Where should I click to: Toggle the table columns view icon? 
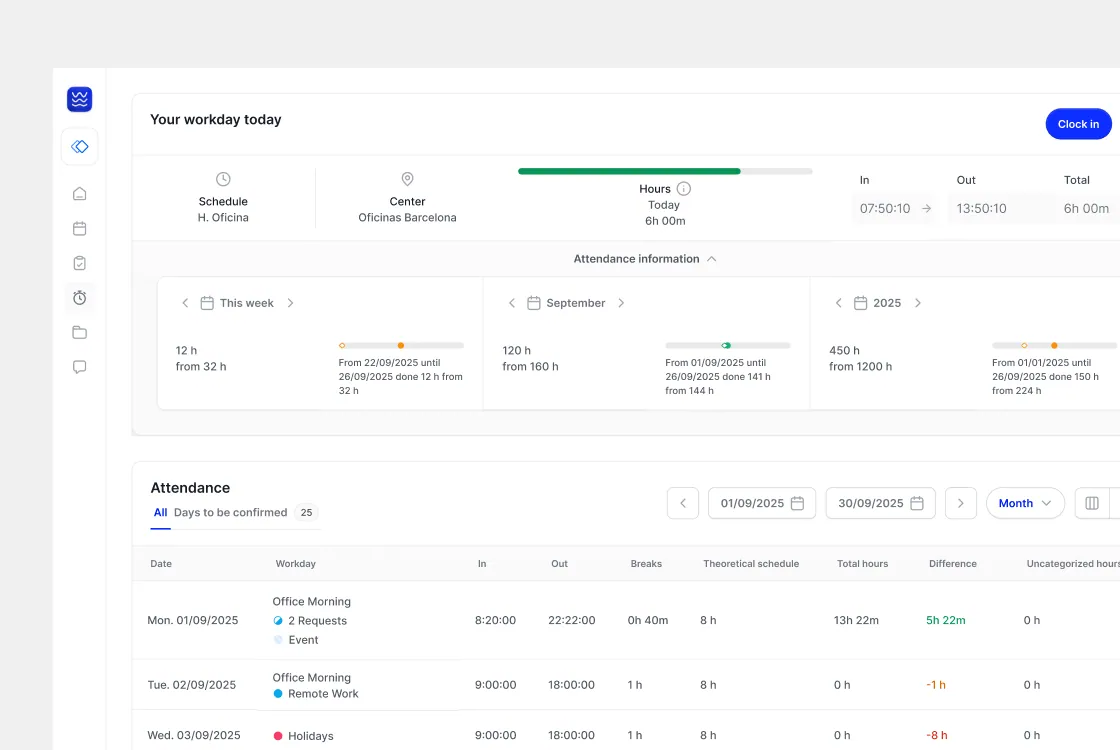pos(1091,503)
